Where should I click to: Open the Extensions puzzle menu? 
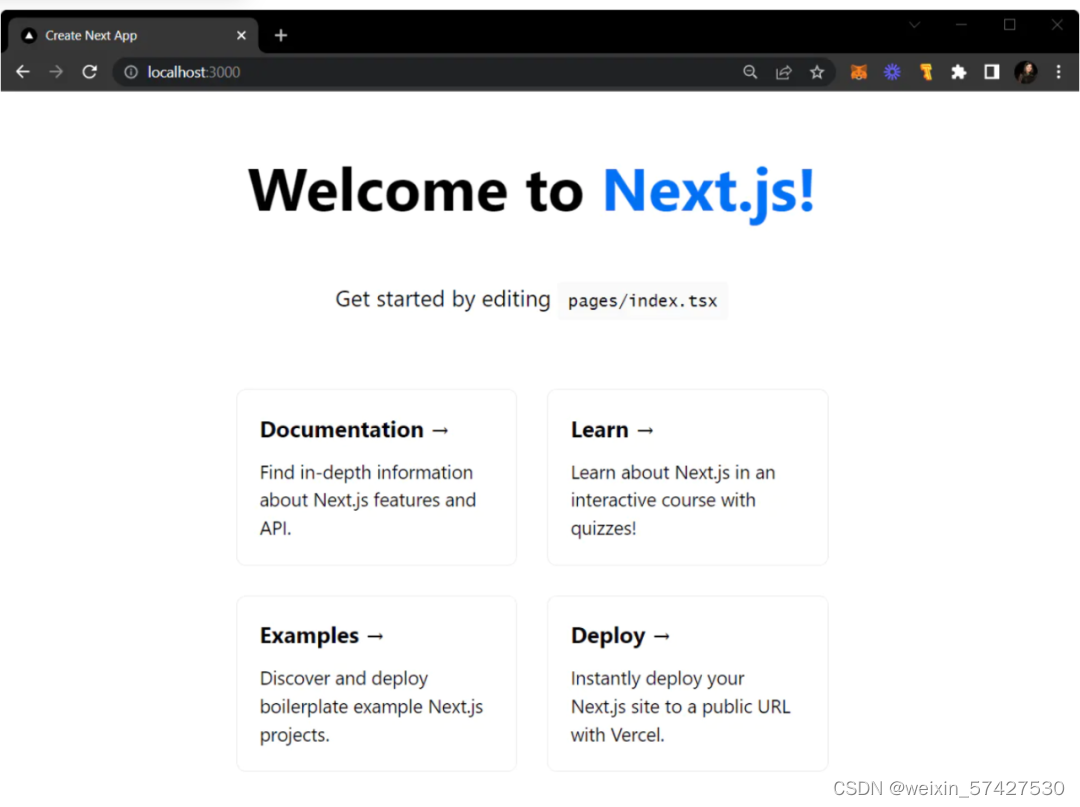[x=959, y=72]
